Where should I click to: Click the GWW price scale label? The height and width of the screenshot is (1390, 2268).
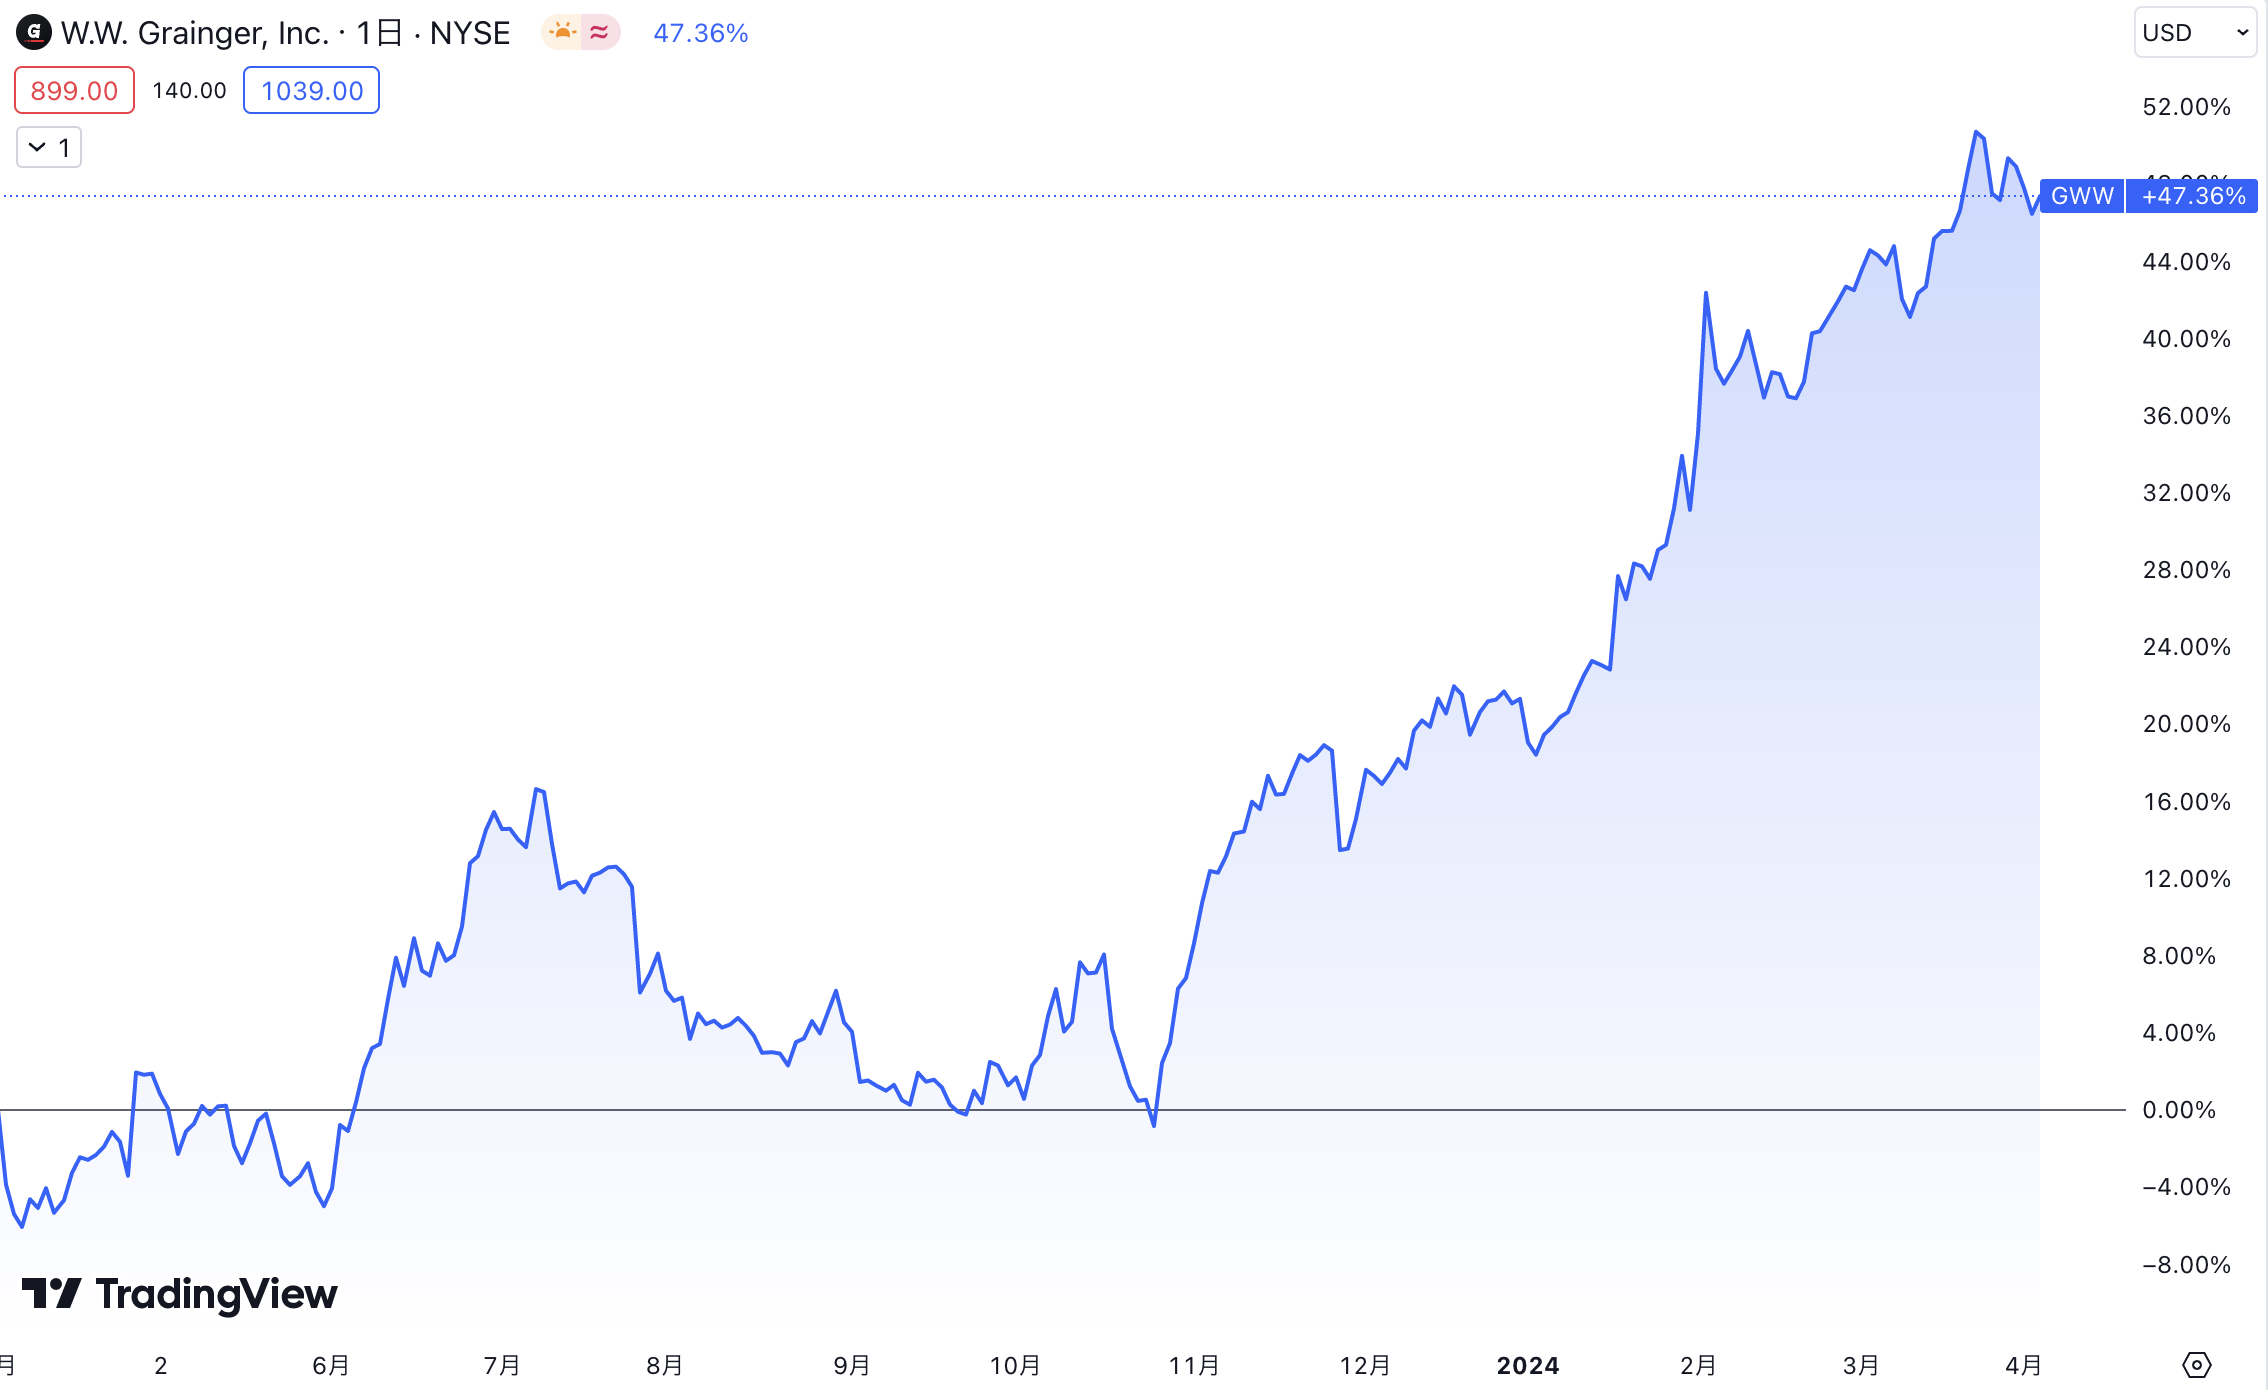click(2082, 196)
